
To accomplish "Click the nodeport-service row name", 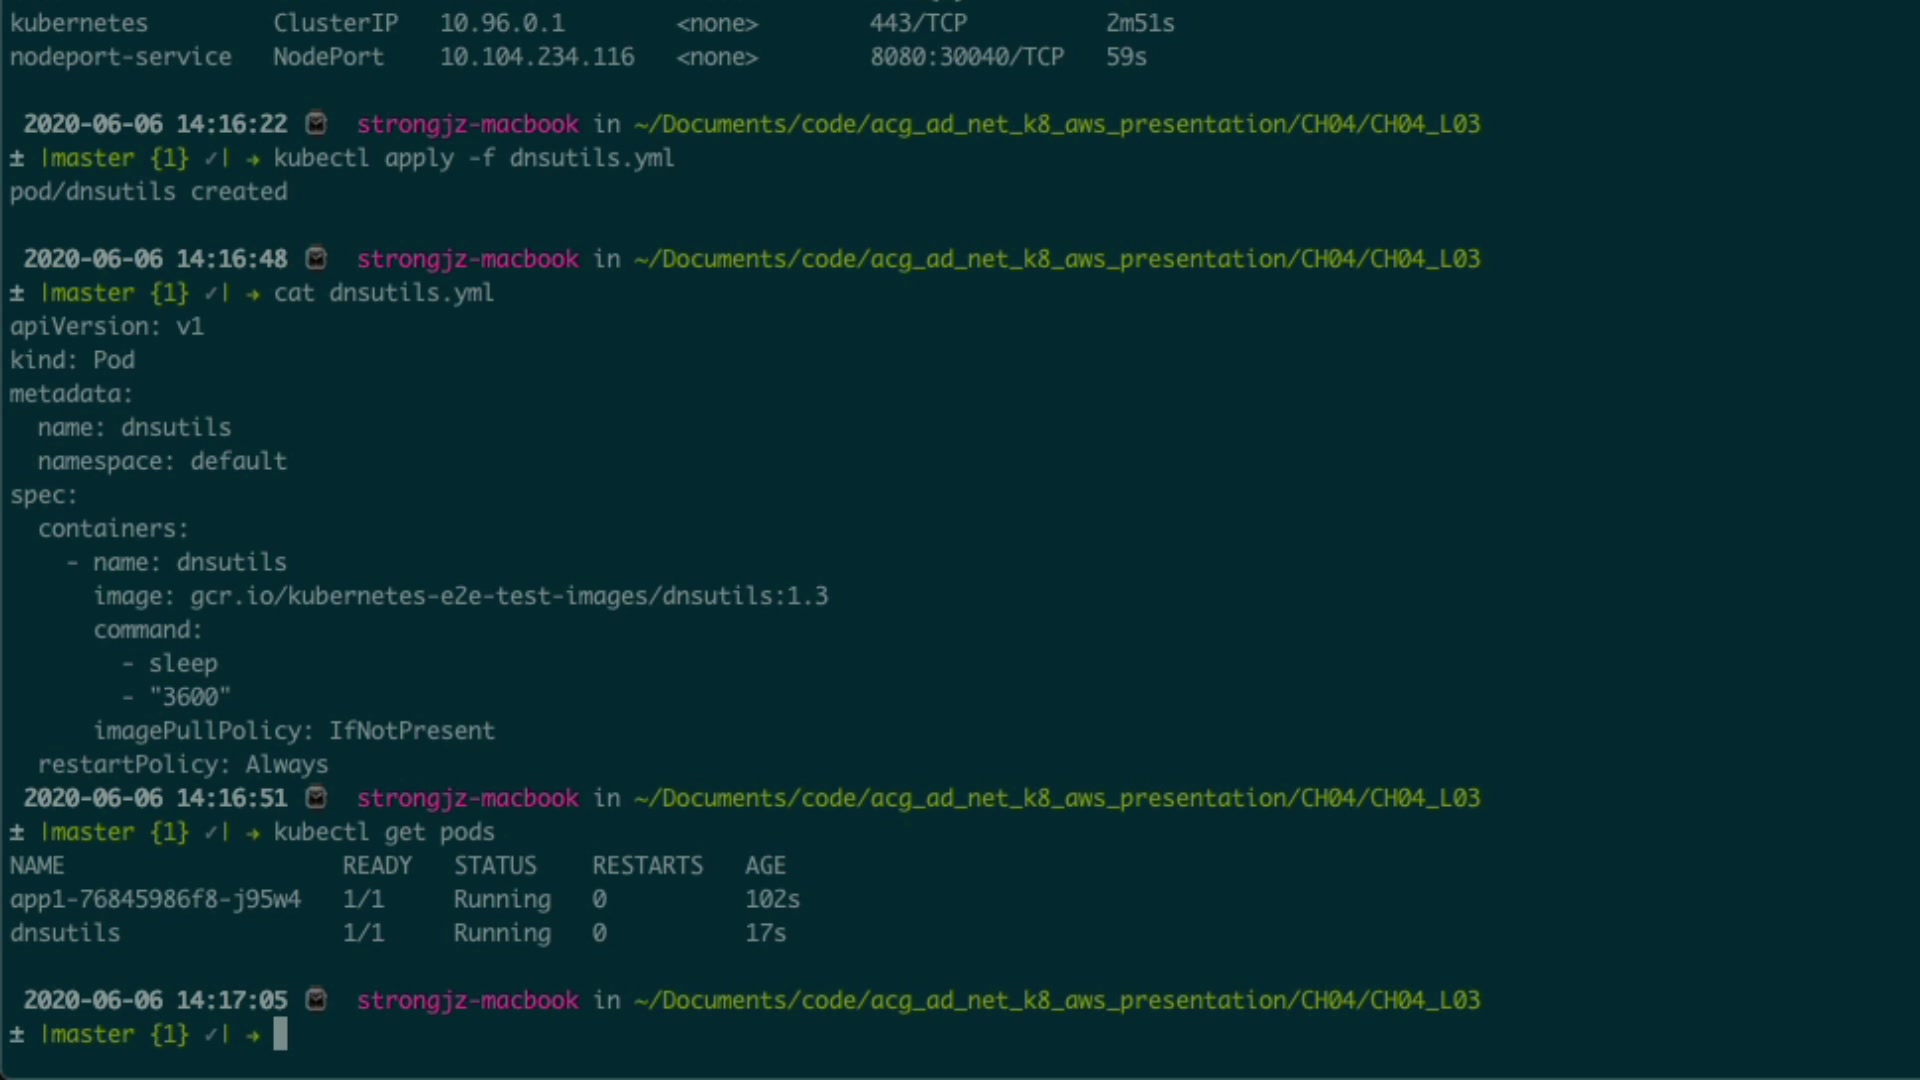I will [x=120, y=57].
